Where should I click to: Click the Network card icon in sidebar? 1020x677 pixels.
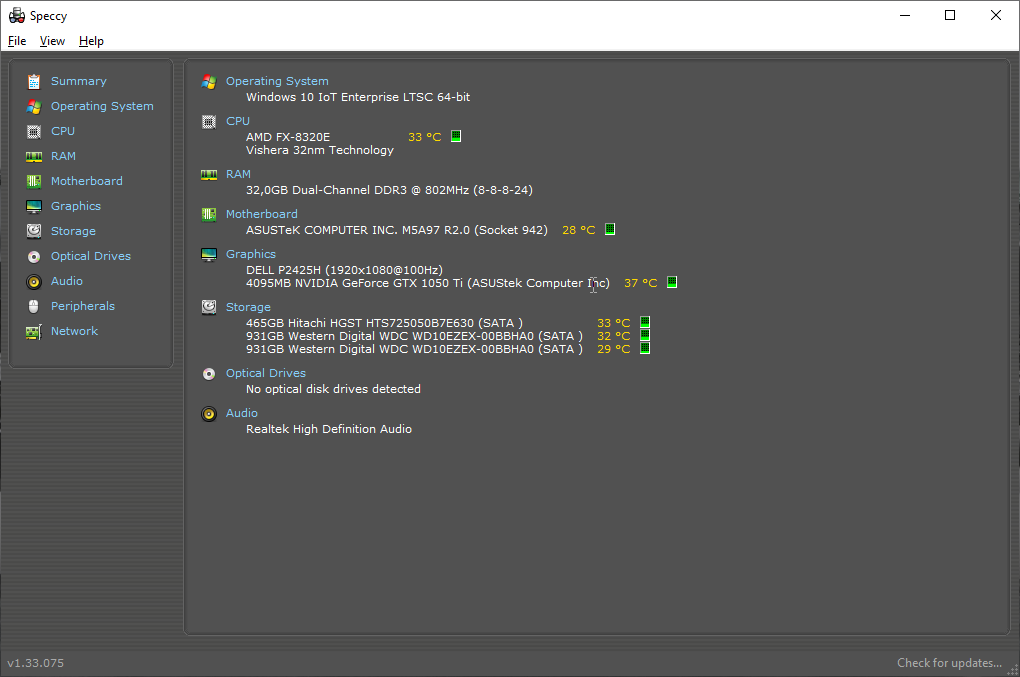[x=34, y=332]
